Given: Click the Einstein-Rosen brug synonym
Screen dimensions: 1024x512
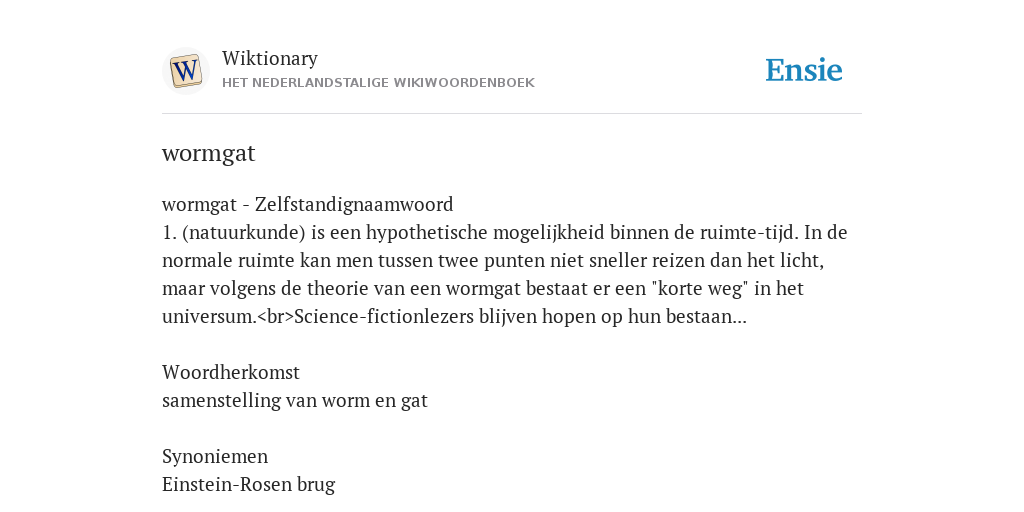Looking at the screenshot, I should (x=248, y=485).
